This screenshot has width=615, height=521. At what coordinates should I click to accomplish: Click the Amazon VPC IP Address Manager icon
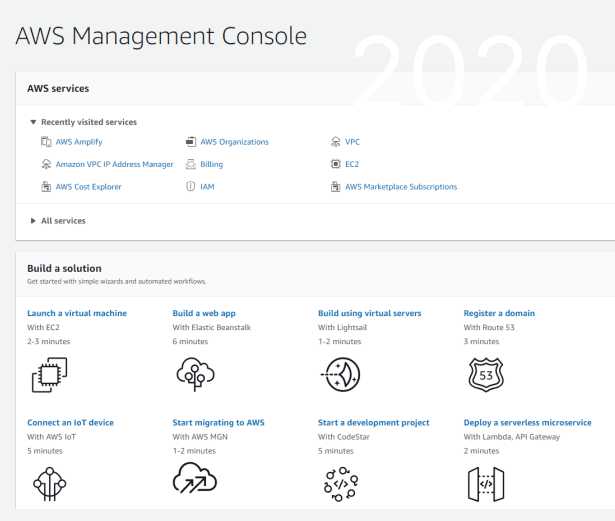(x=46, y=164)
